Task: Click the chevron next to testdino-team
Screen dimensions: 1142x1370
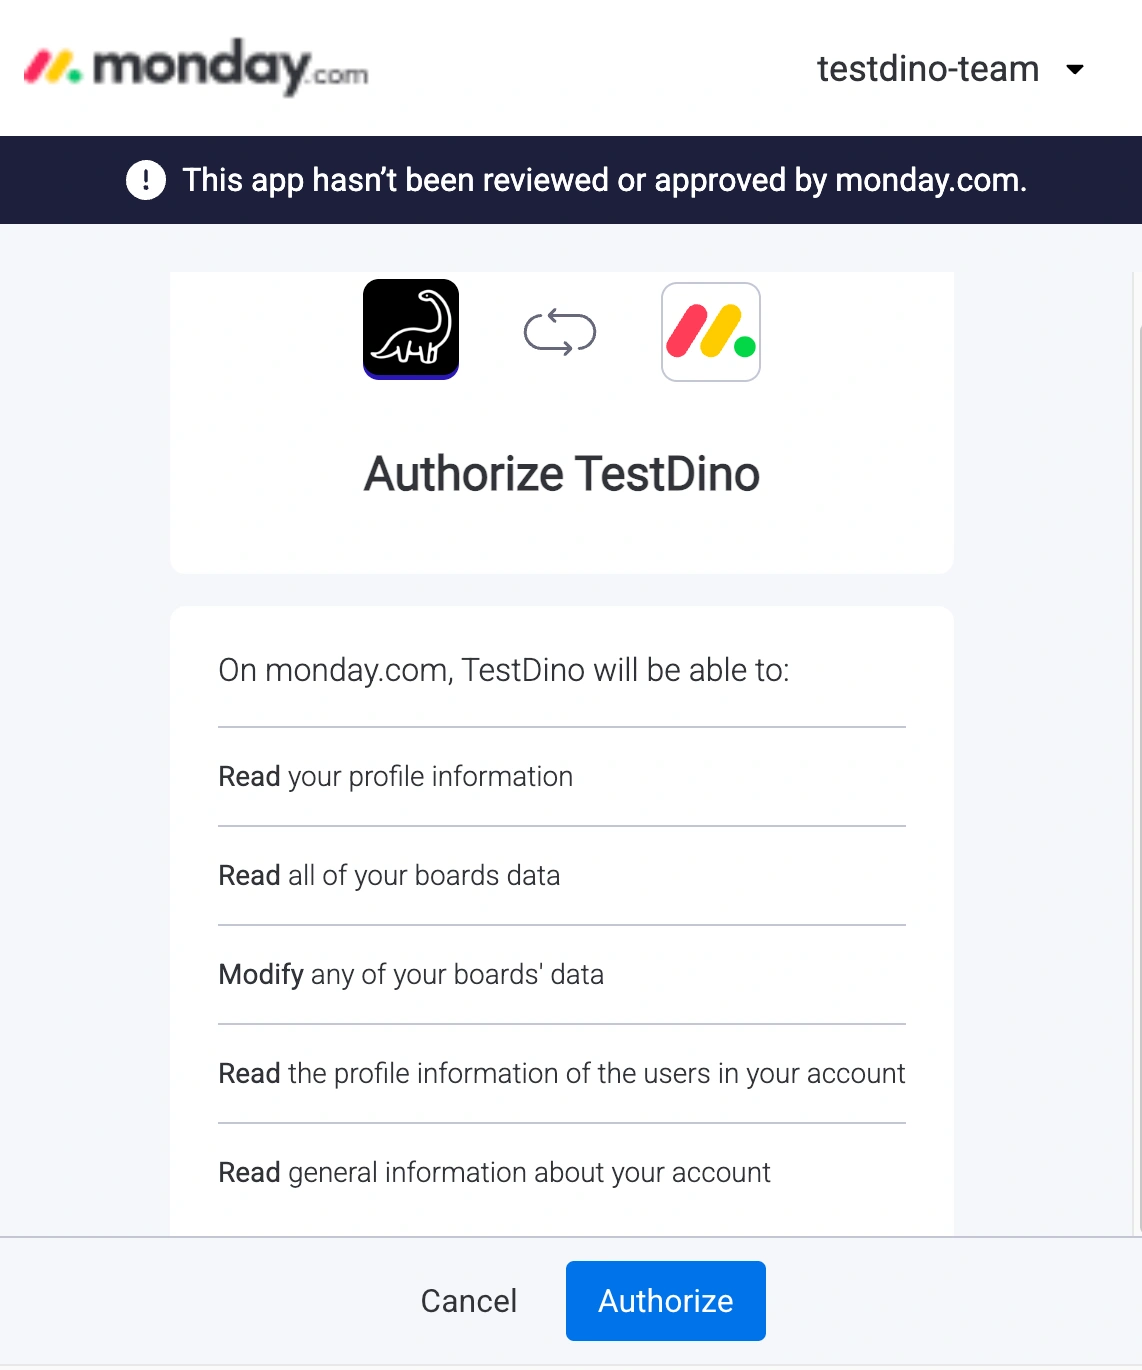Action: click(1075, 70)
